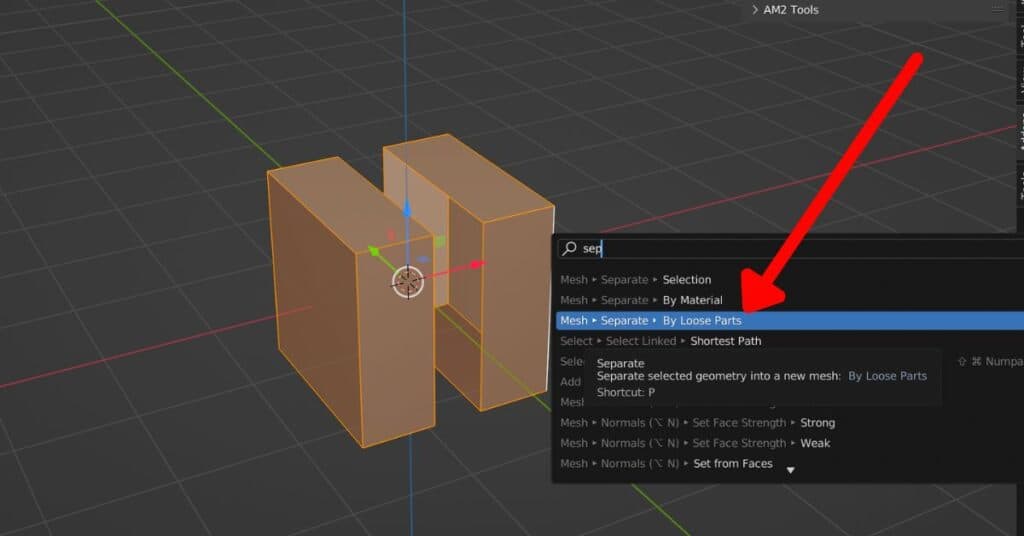Focus the search field containing "sep"
1024x536 pixels.
(x=780, y=249)
